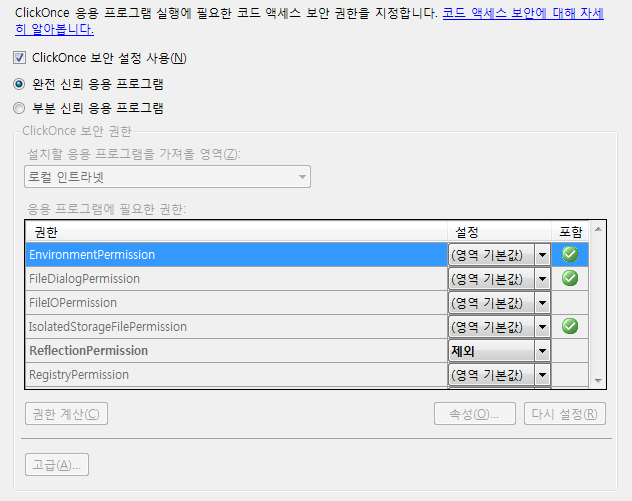Select 부분 신뢰 응용 프로그램 radio button
This screenshot has height=501, width=632.
click(x=19, y=108)
